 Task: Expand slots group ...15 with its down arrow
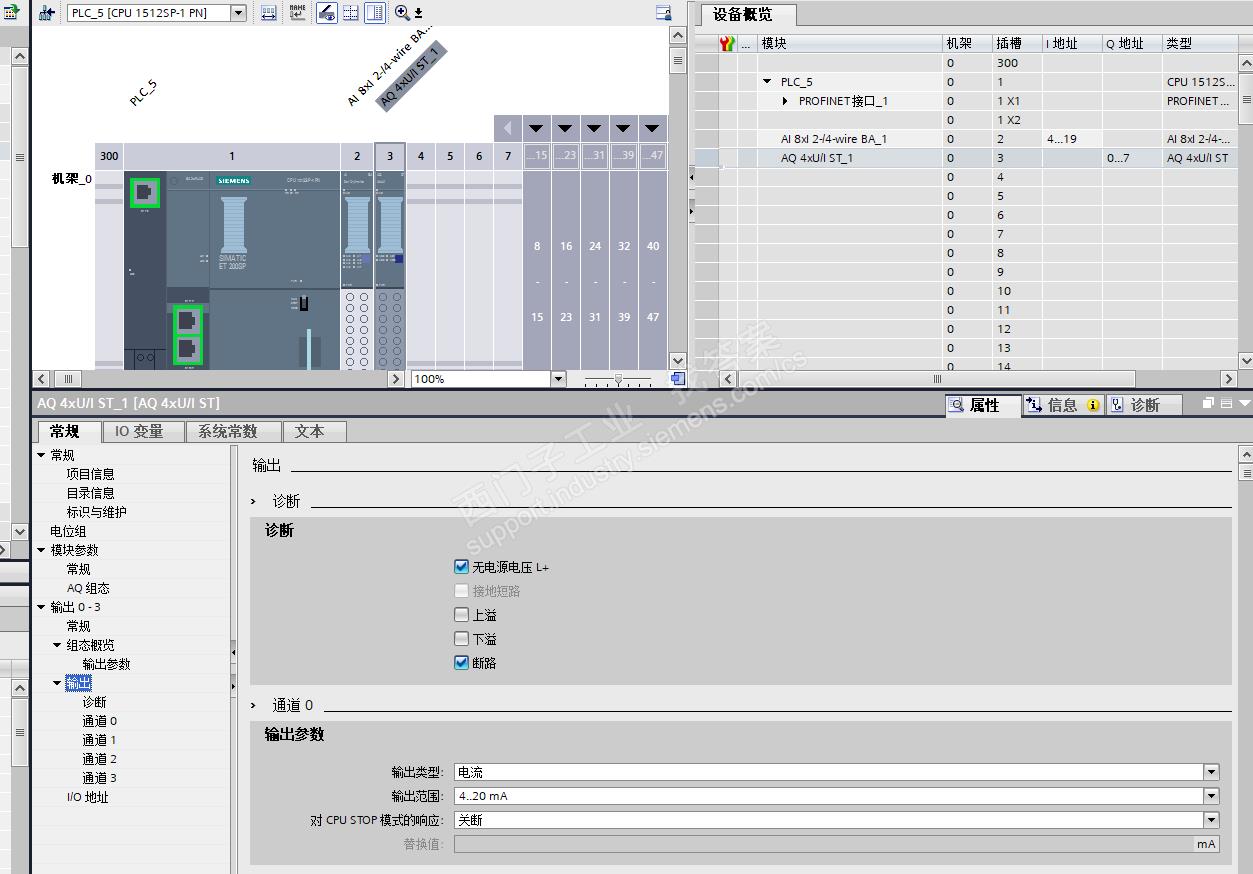pos(537,128)
